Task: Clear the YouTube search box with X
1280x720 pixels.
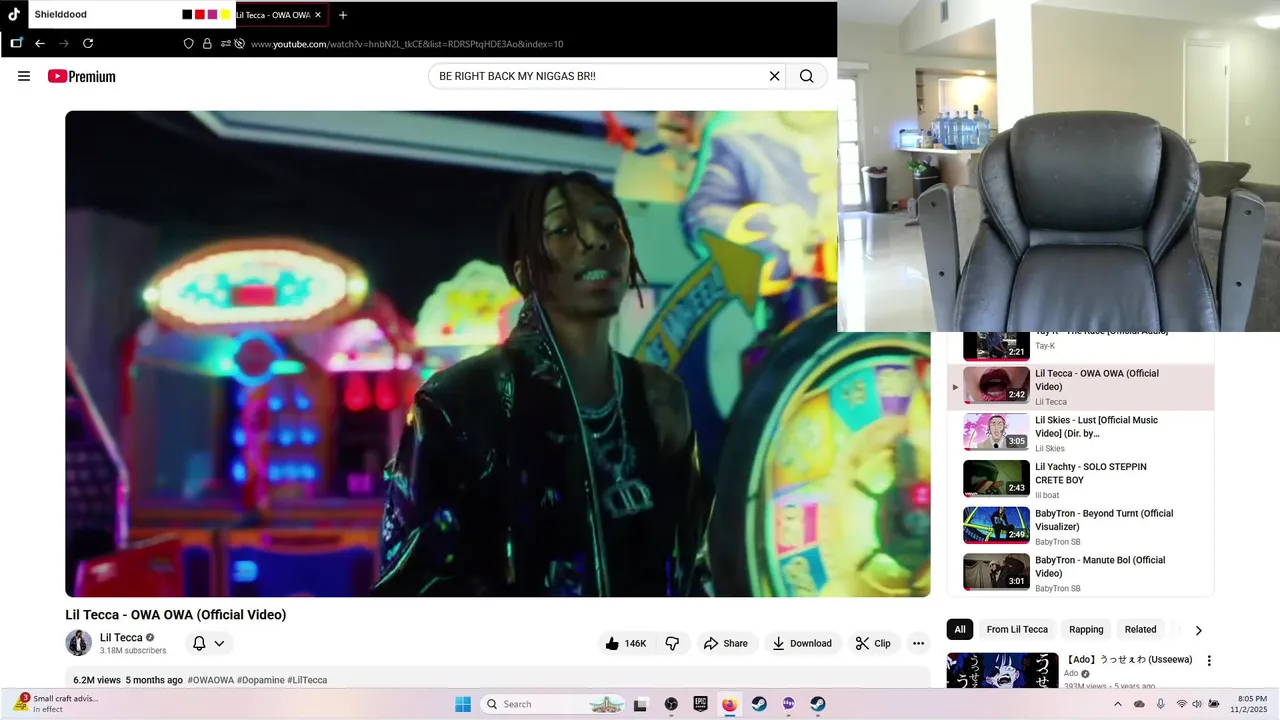Action: [774, 76]
